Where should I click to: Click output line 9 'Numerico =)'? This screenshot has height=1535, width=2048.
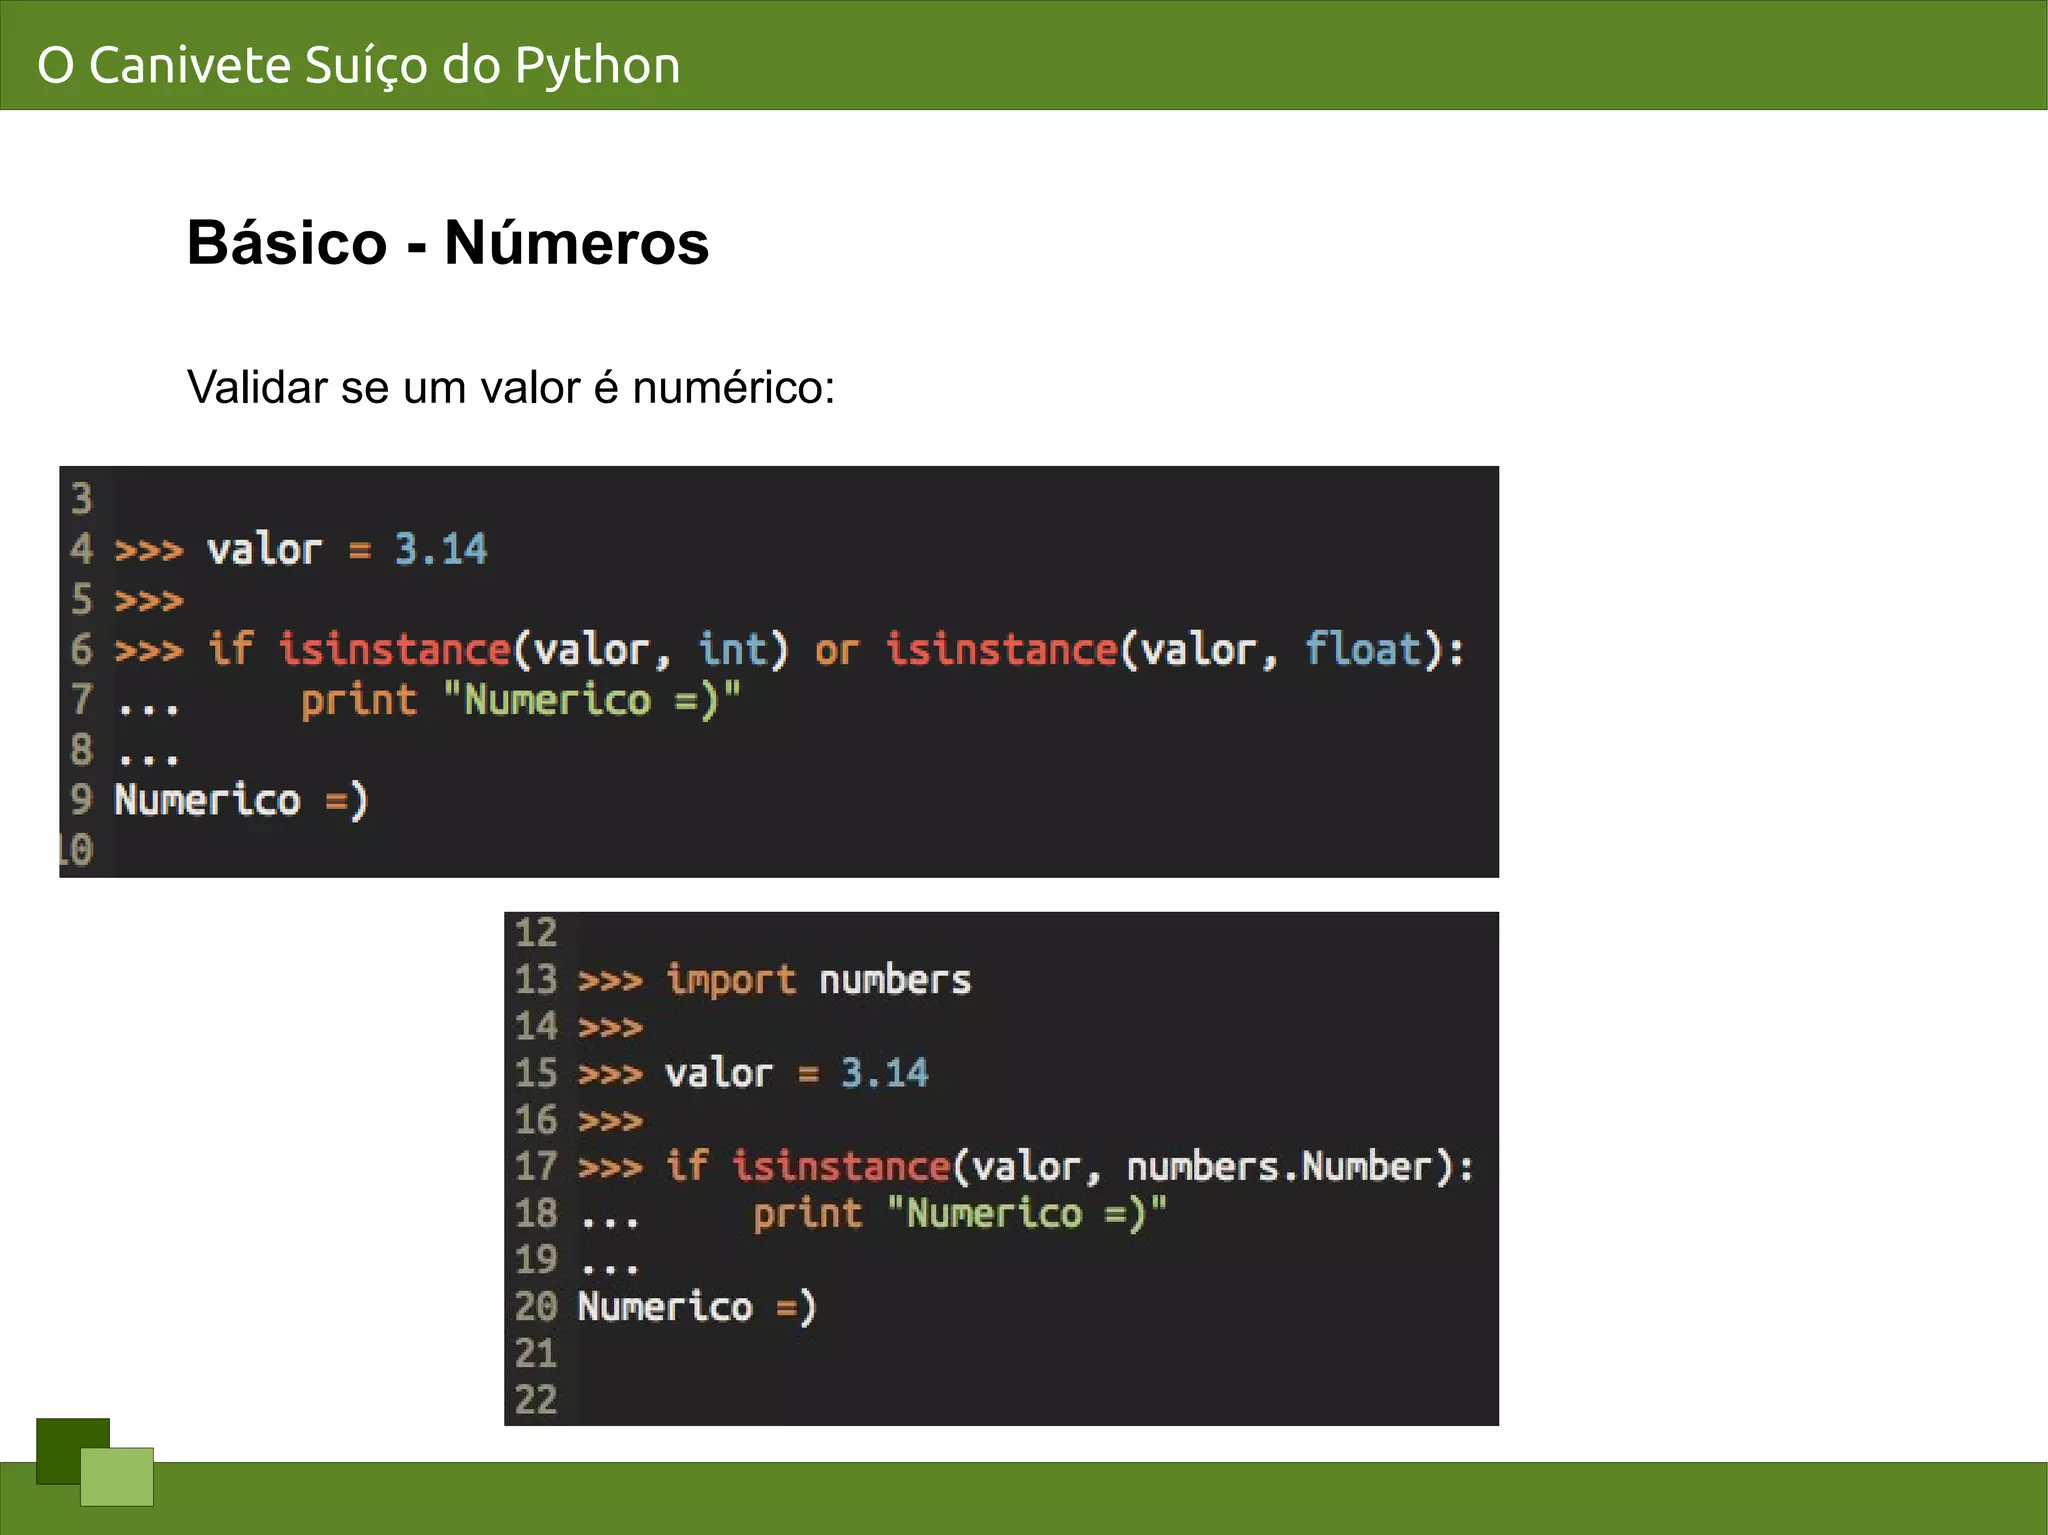click(242, 800)
